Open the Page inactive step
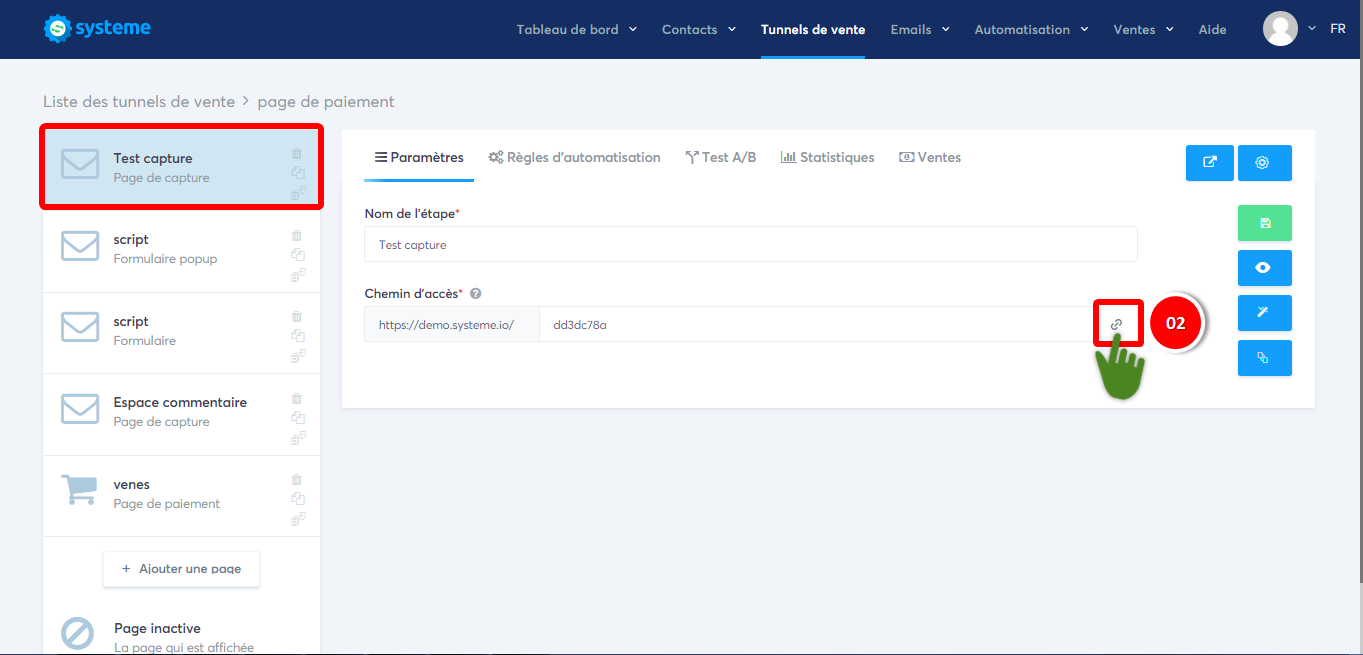1363x655 pixels. tap(181, 634)
